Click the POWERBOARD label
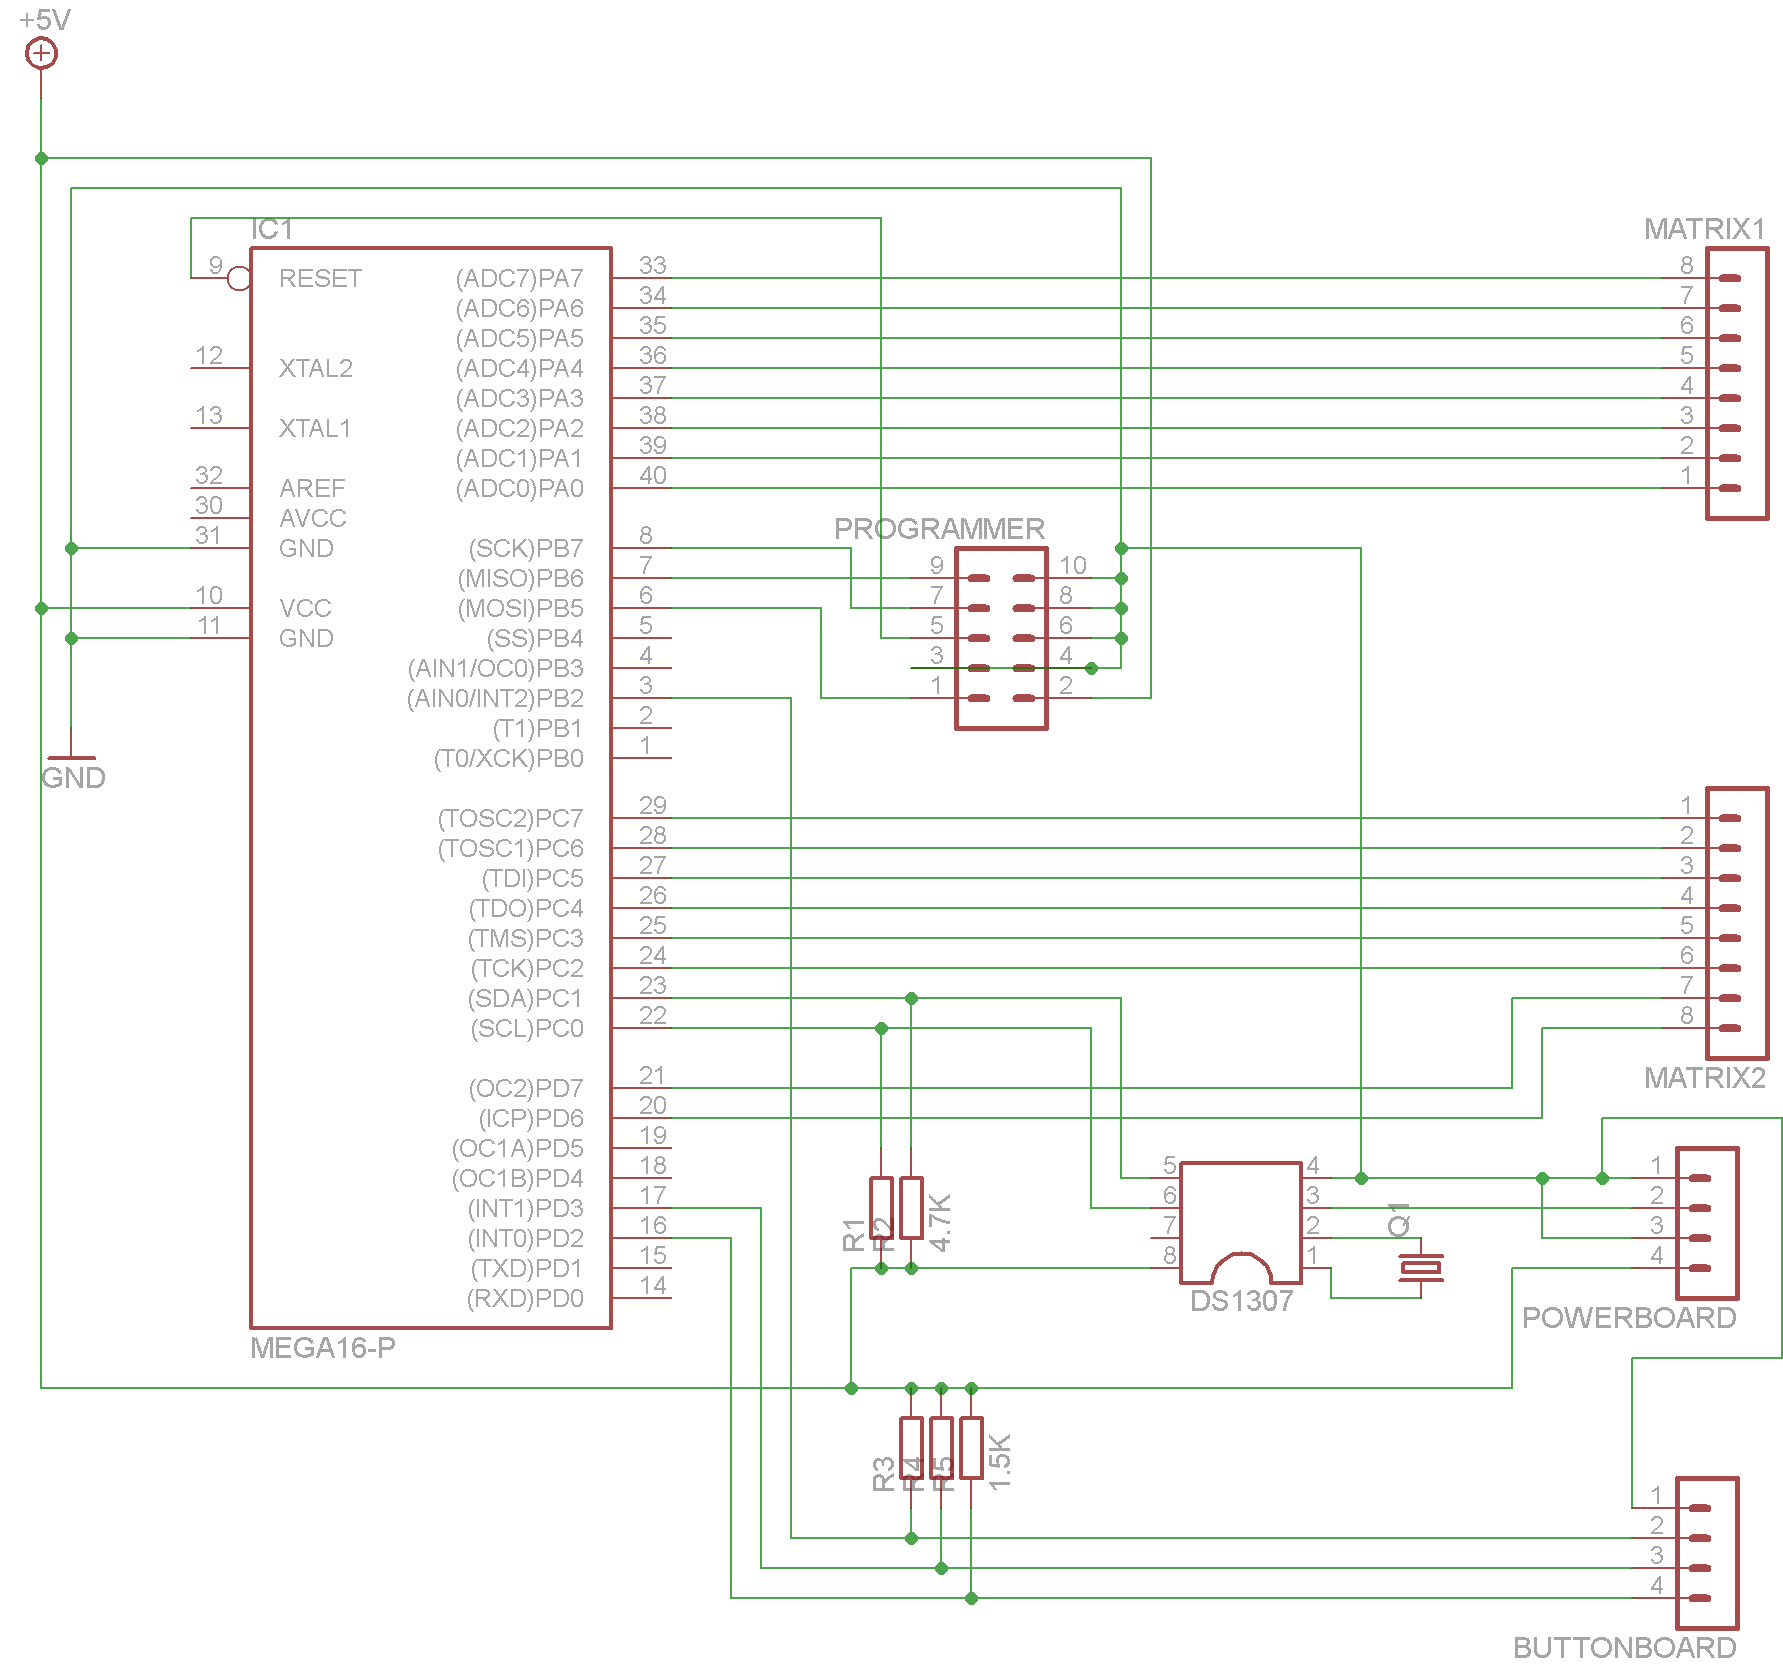1783x1676 pixels. click(1628, 1318)
